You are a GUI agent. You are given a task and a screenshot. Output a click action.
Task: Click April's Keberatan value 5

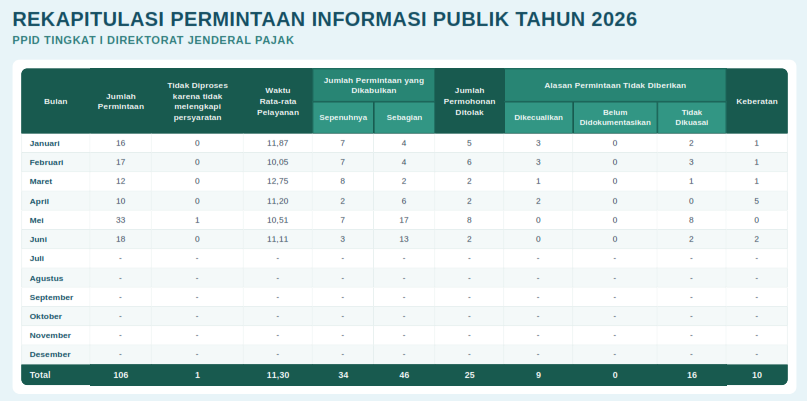tap(757, 201)
